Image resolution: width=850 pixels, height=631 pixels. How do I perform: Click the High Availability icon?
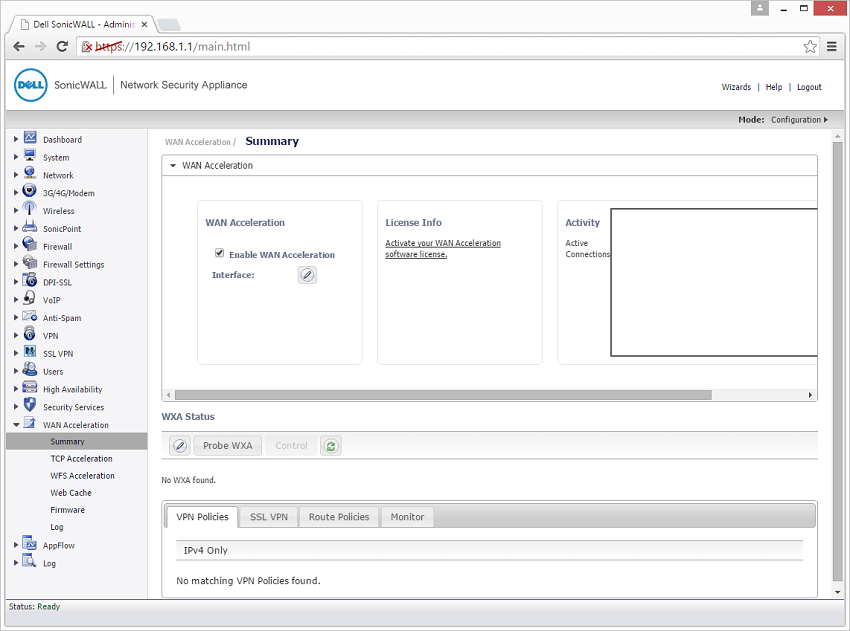30,388
